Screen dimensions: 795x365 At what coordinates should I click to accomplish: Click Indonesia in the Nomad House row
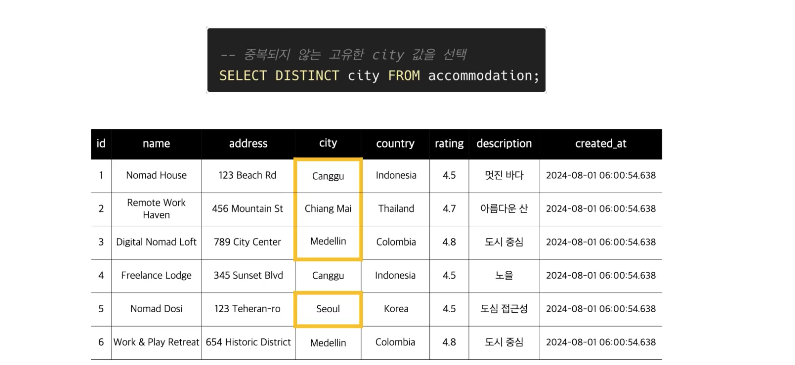[x=396, y=175]
